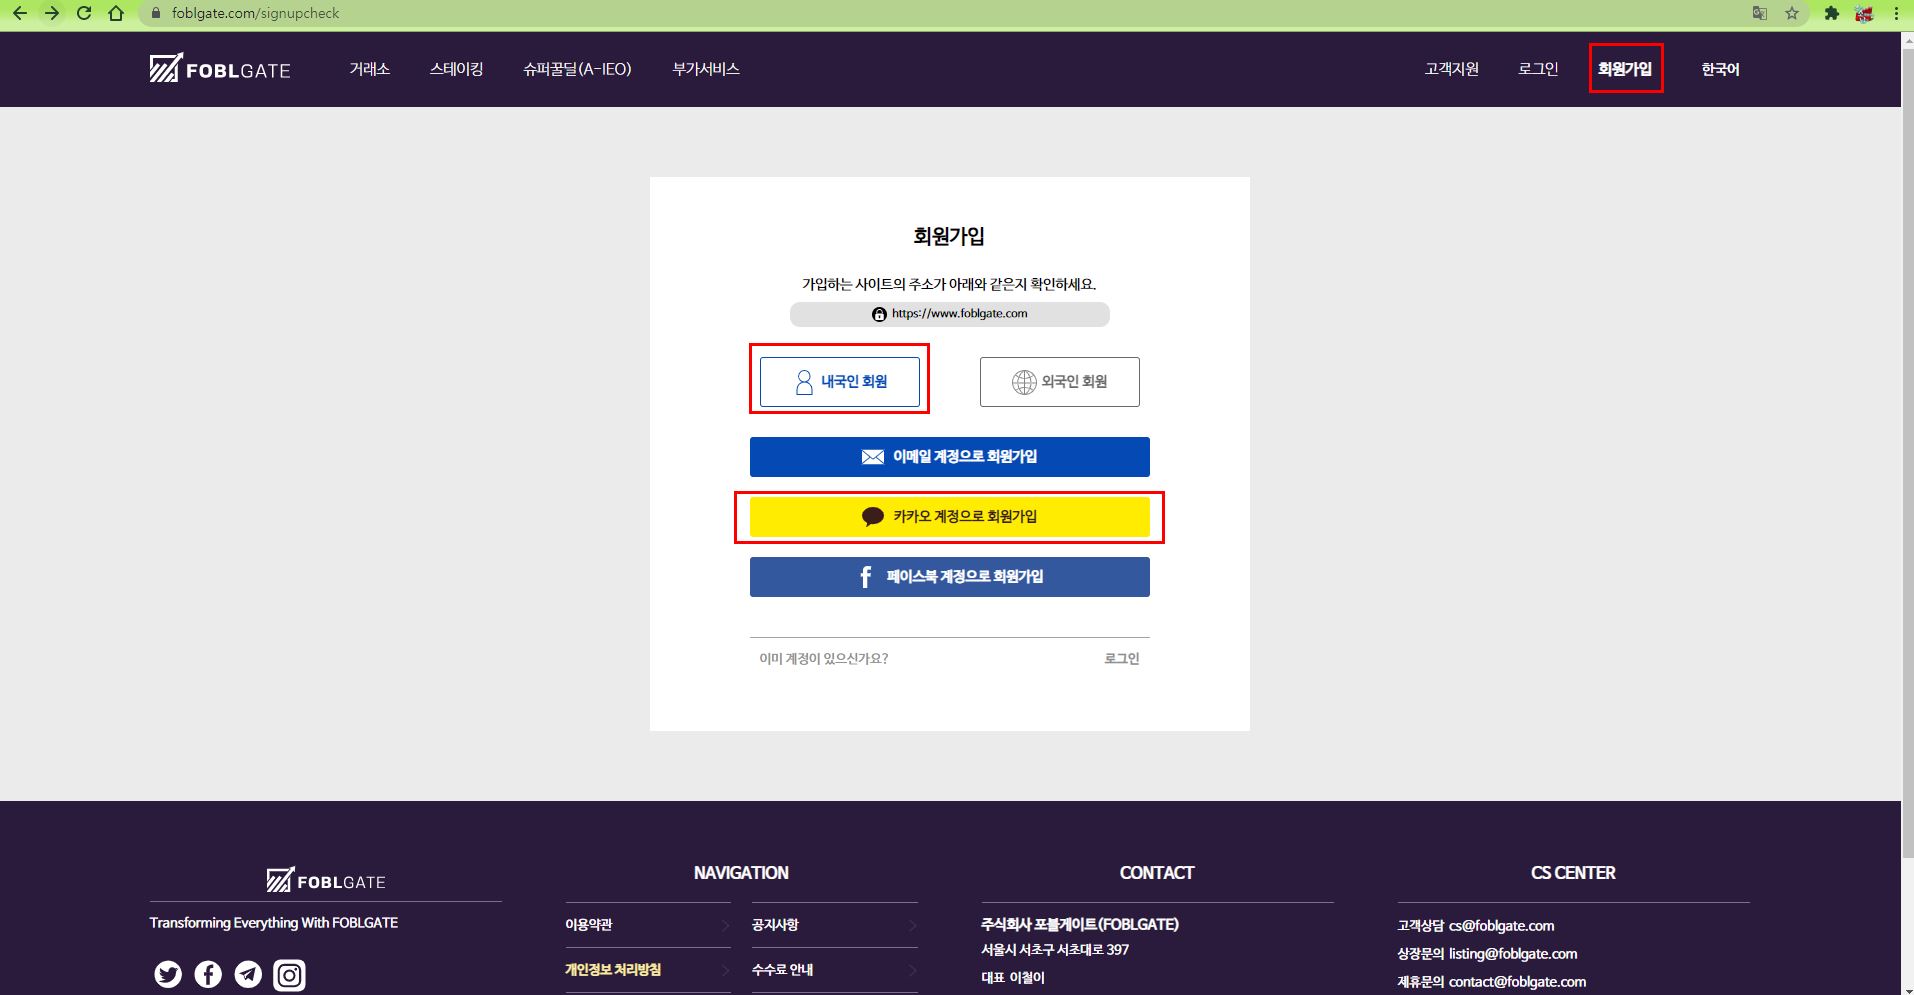
Task: Go to 로그인 in header
Action: 1538,69
